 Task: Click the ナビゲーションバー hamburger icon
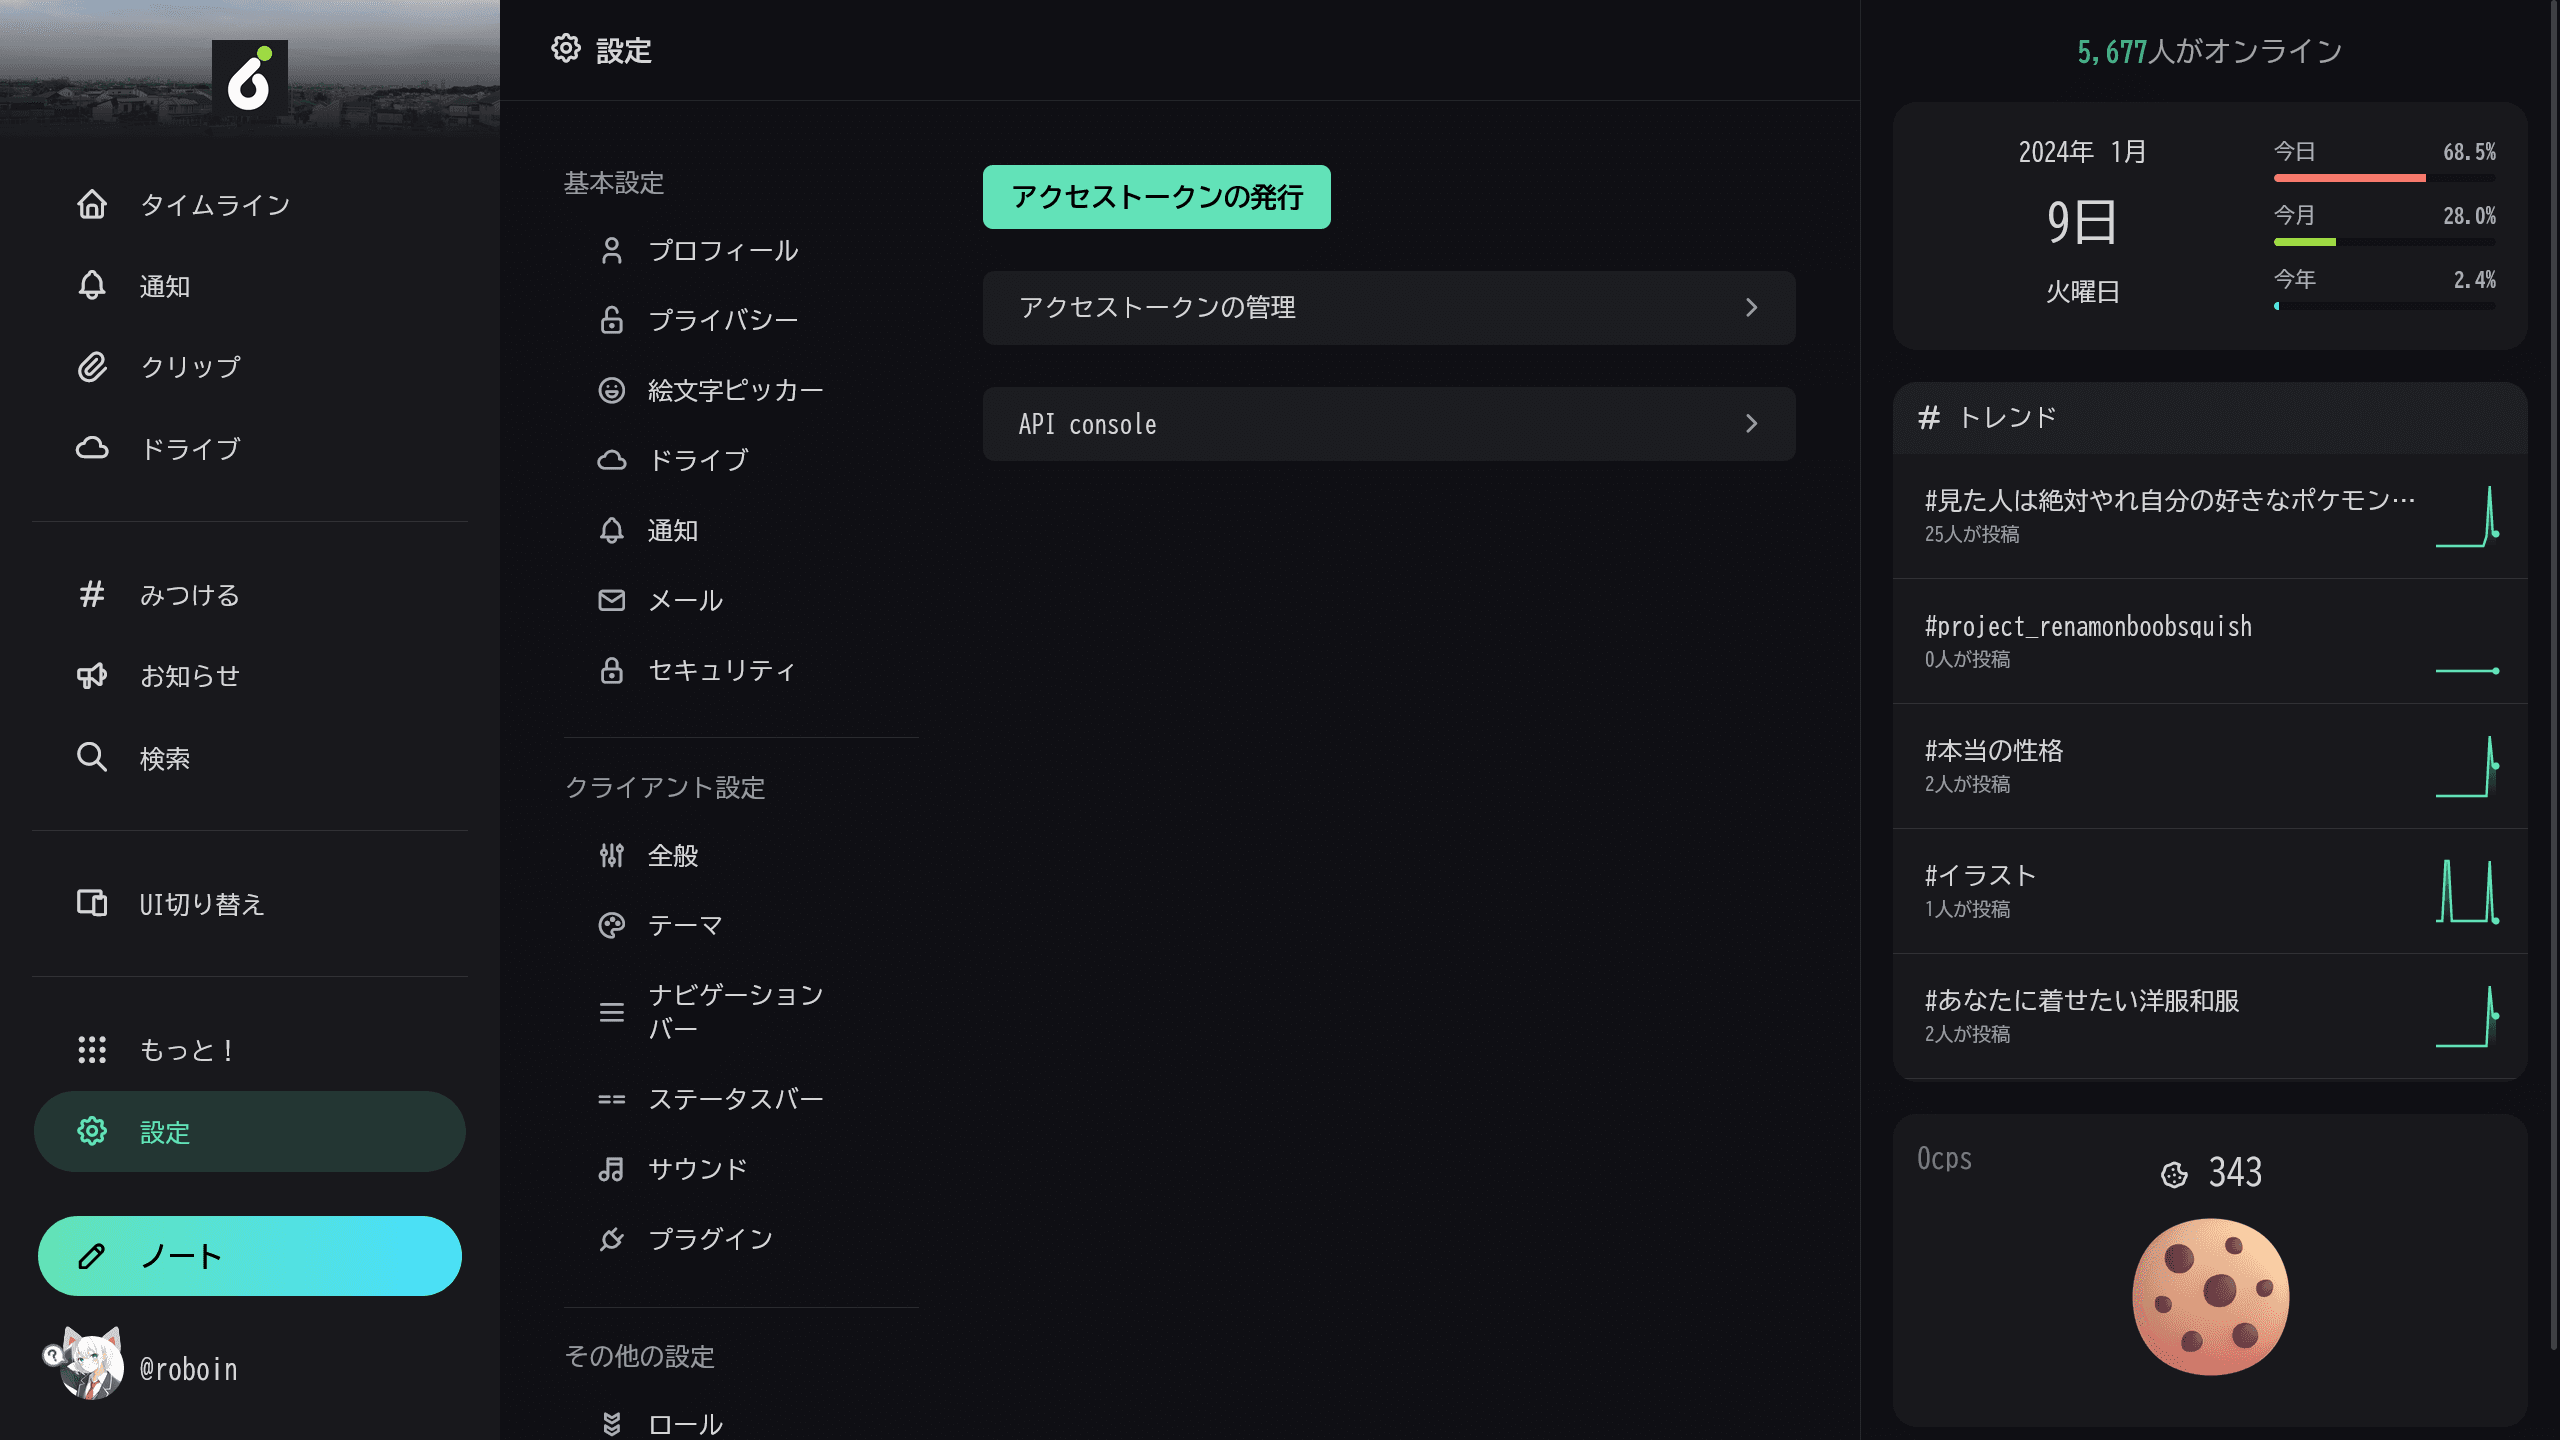[x=611, y=1012]
